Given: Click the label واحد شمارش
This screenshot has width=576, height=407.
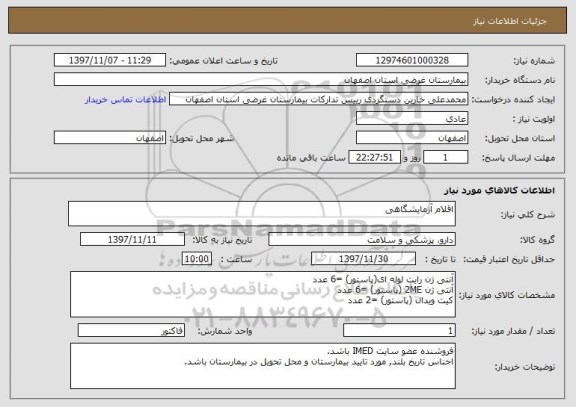Looking at the screenshot, I should coord(225,331).
